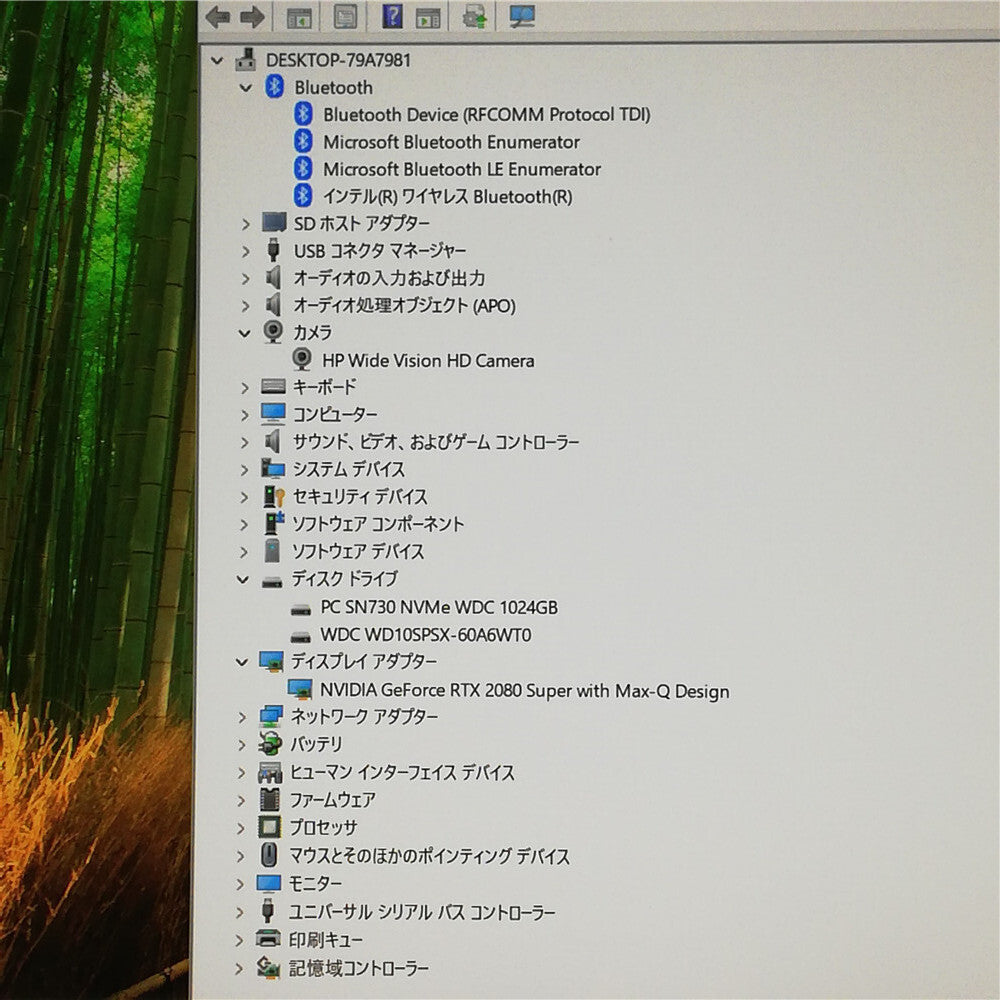
Task: Click the show/hide console tree toolbar icon
Action: 299,18
